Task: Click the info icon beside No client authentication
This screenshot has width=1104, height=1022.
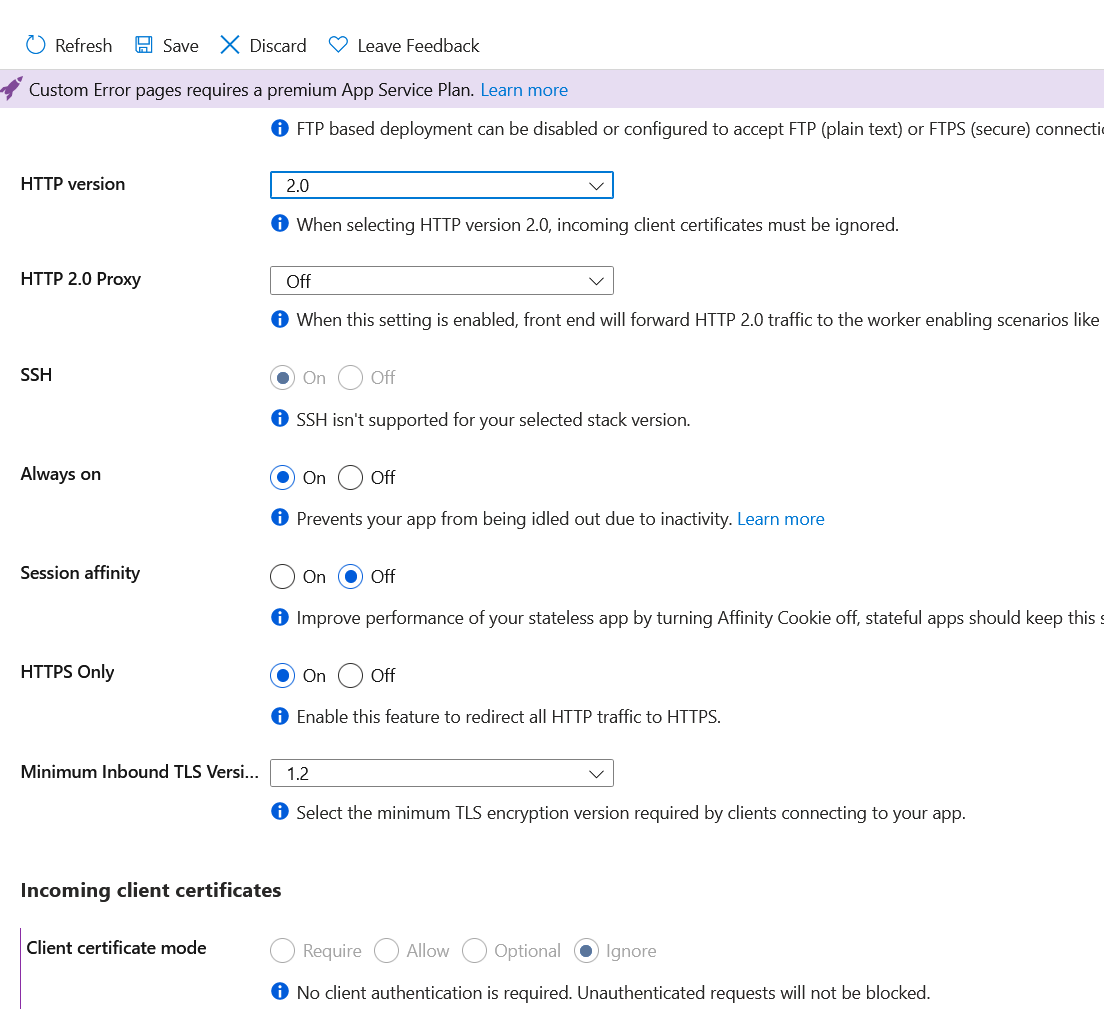Action: tap(280, 992)
